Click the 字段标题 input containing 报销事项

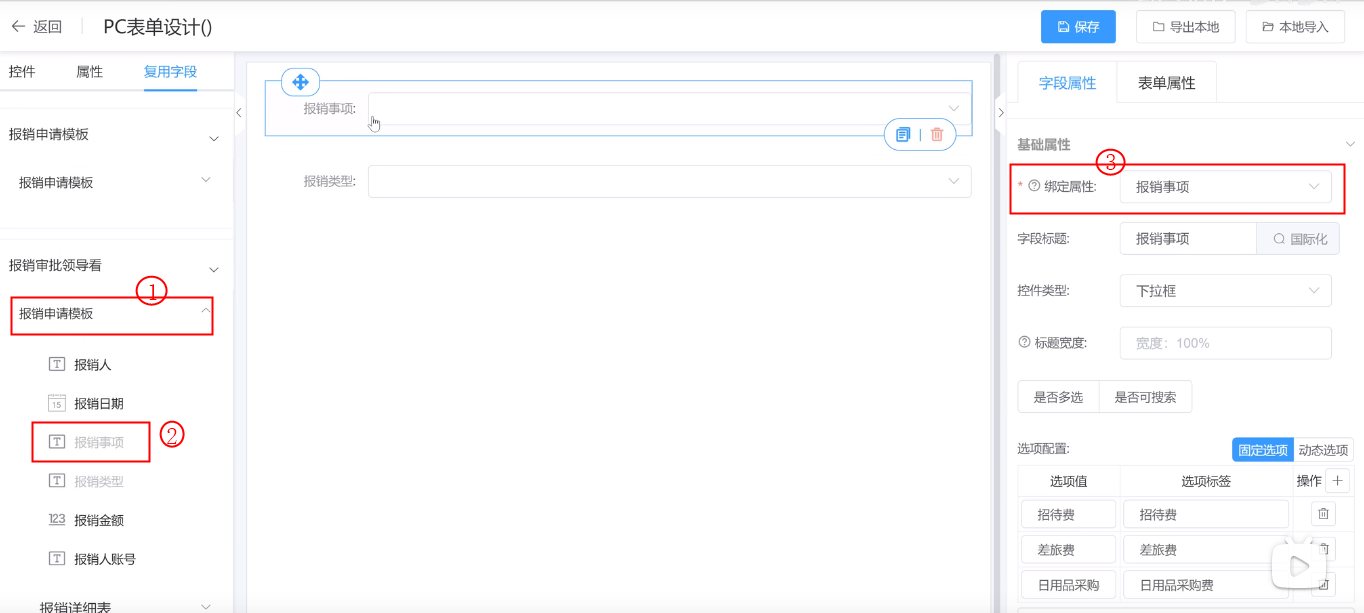click(x=1188, y=239)
